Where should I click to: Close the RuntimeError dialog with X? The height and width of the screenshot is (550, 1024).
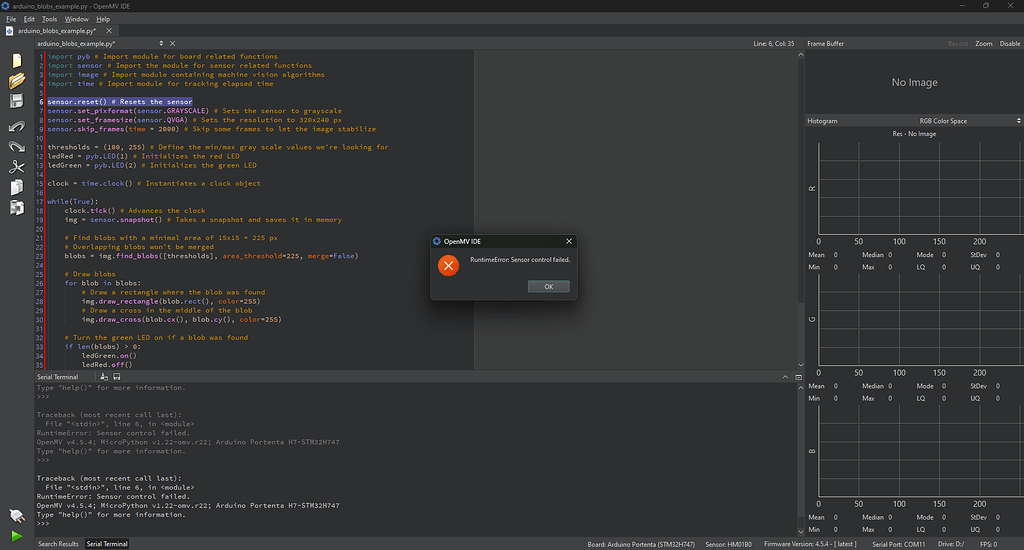(x=569, y=241)
